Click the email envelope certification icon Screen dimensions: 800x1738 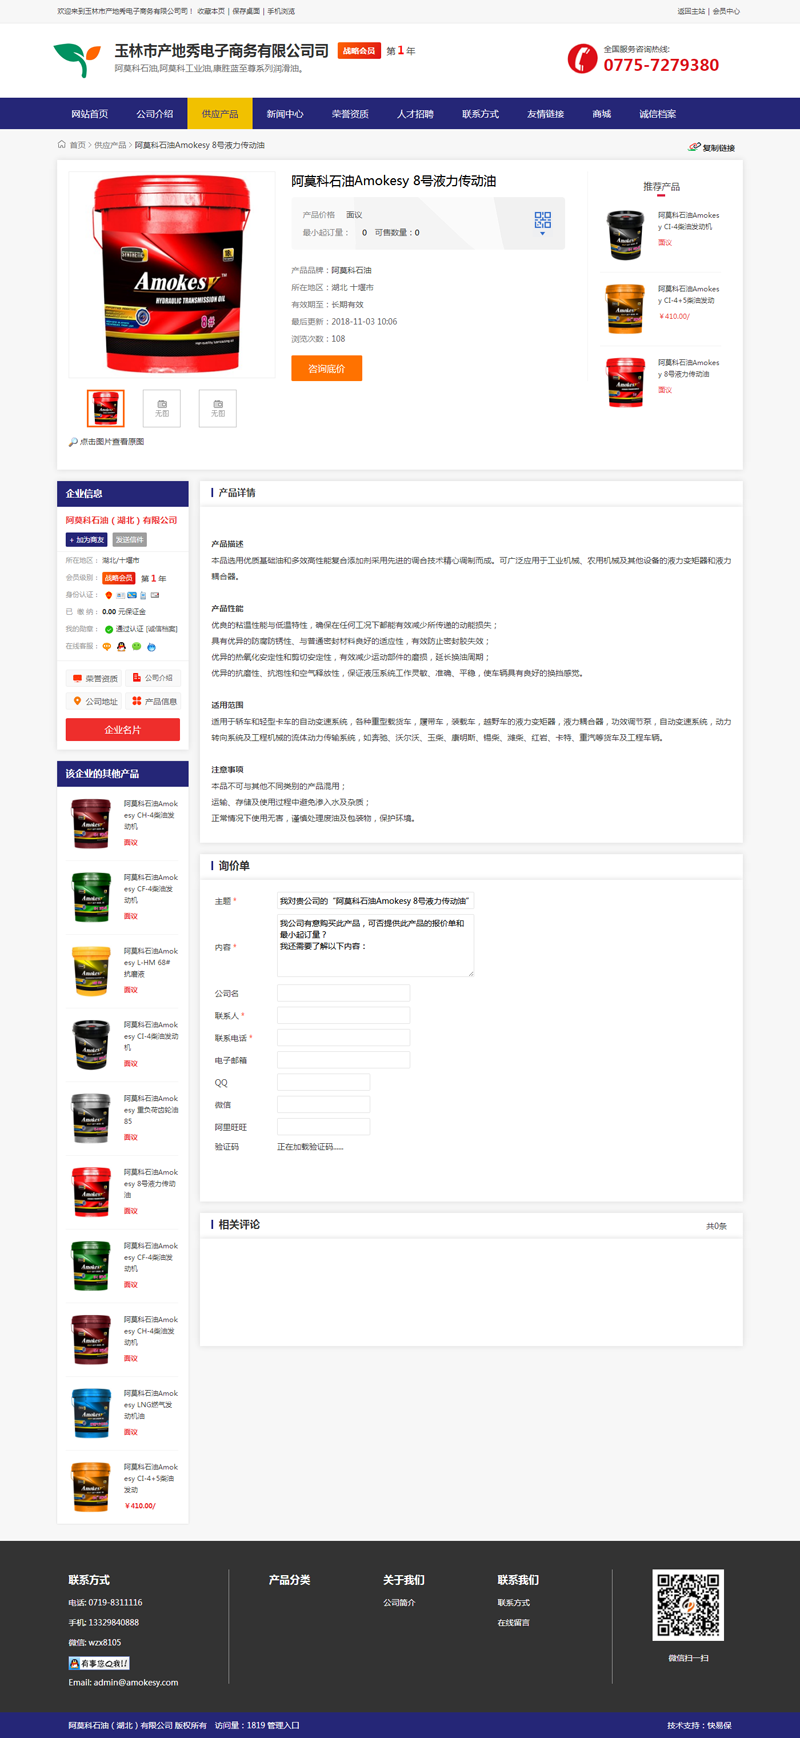pos(154,595)
